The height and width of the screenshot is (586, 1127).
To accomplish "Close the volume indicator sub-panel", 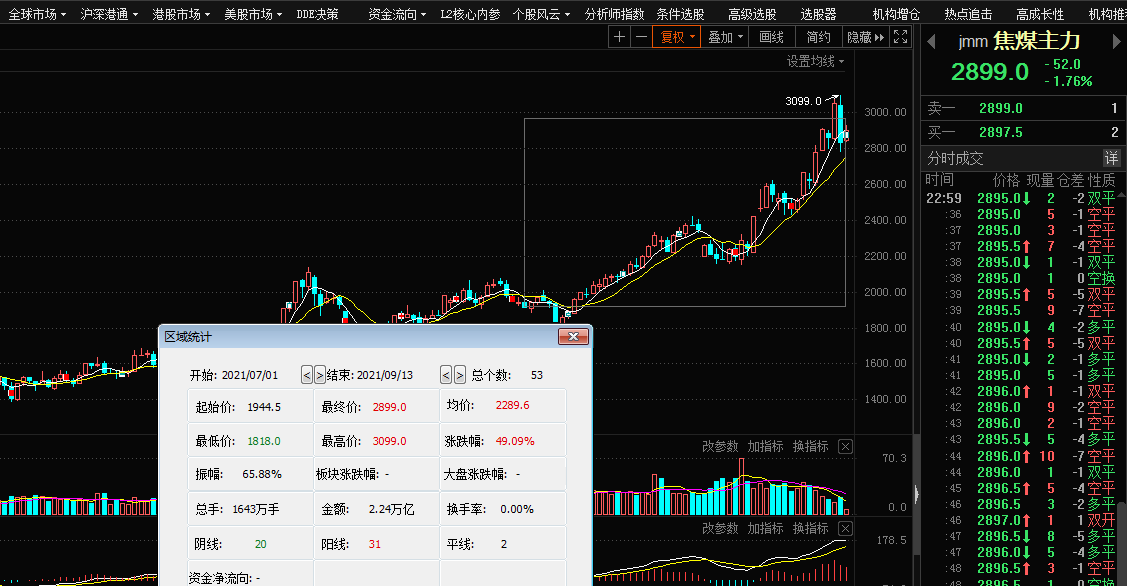I will click(845, 446).
